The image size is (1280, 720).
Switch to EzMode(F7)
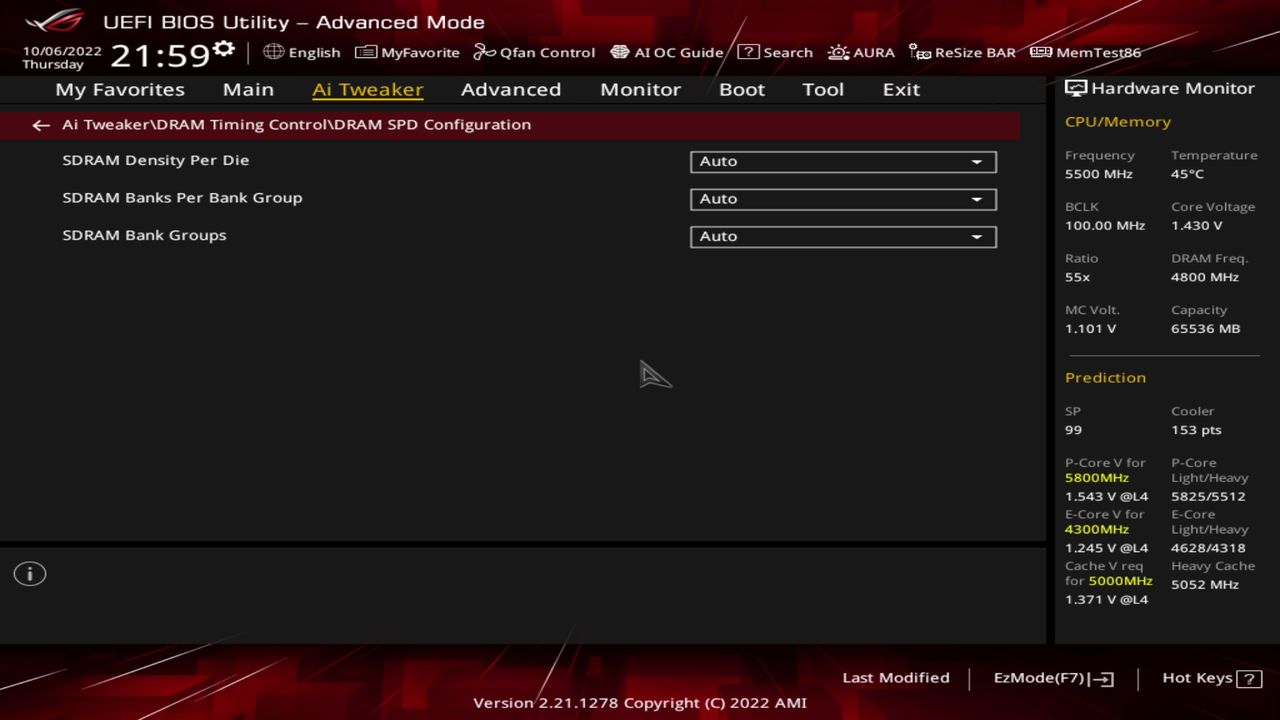pos(1054,678)
